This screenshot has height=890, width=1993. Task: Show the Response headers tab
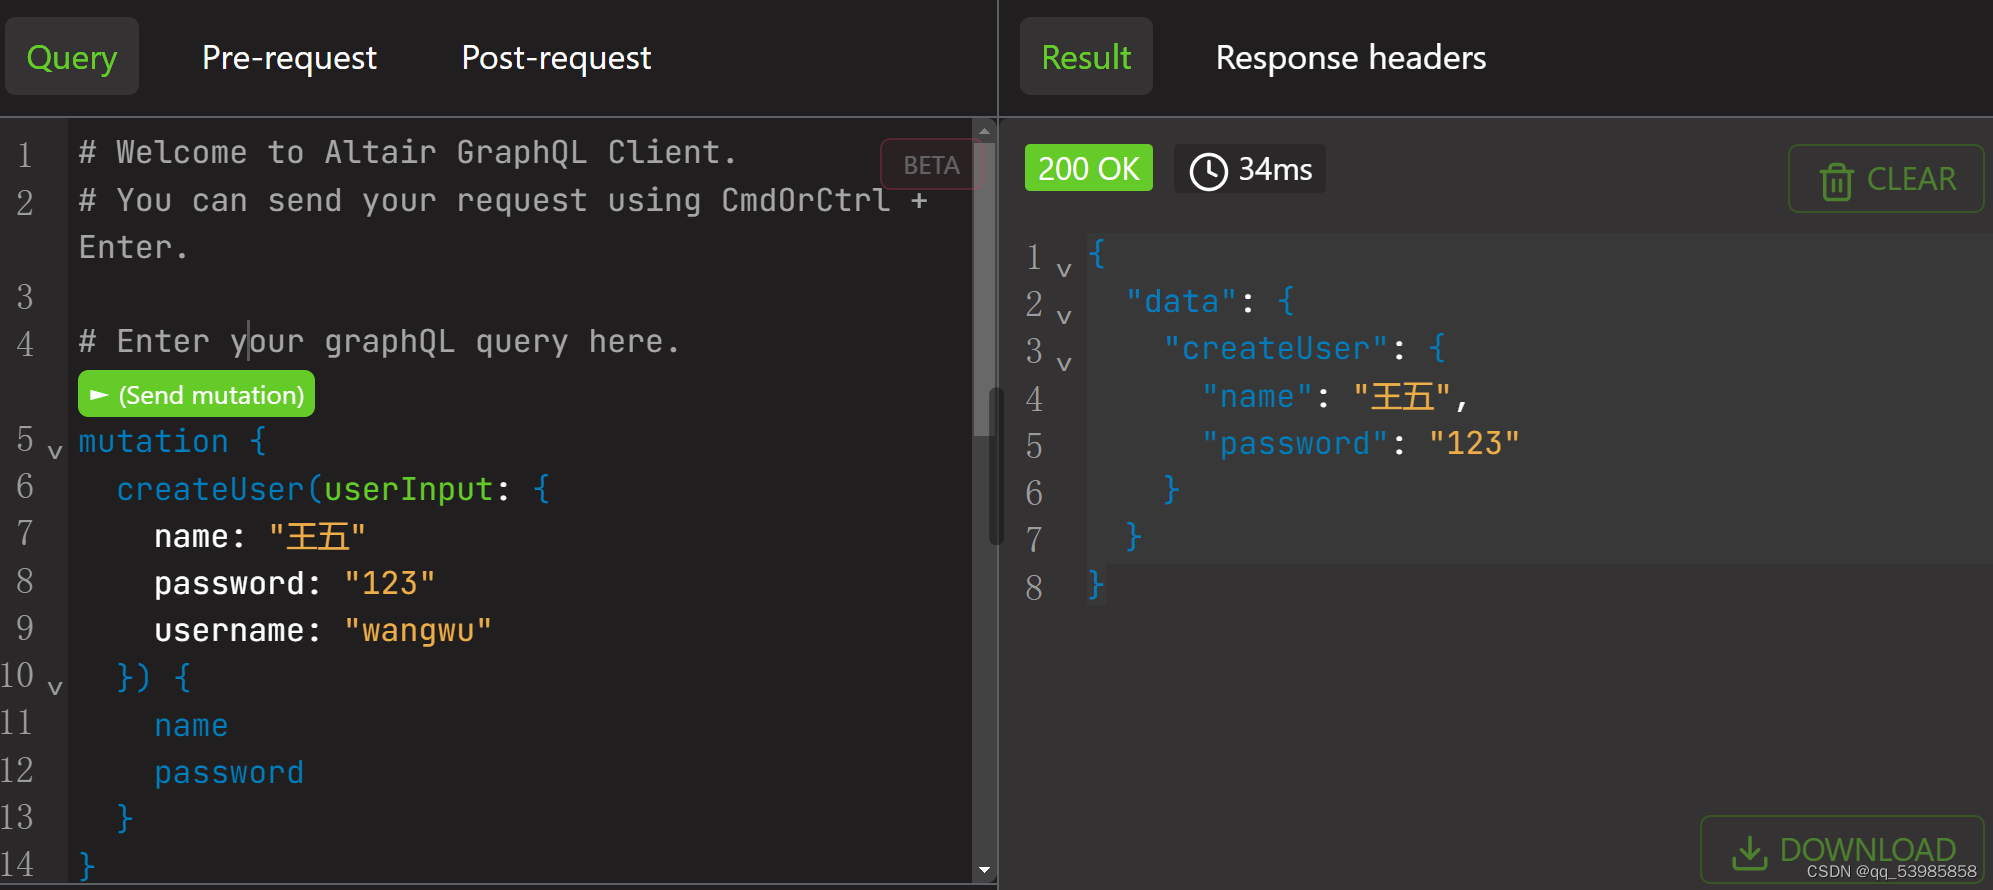coord(1351,57)
